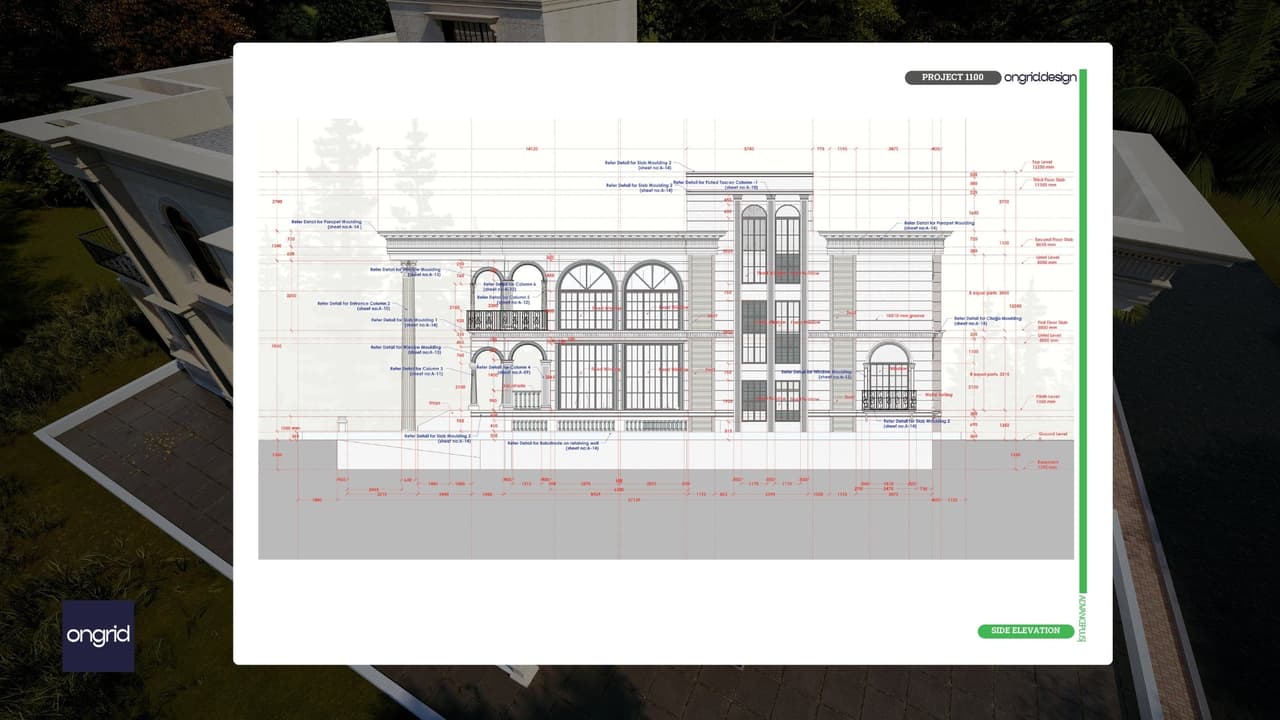
Task: Click the 'Refer Detail for Slab Moulding 1' note
Action: [x=405, y=322]
